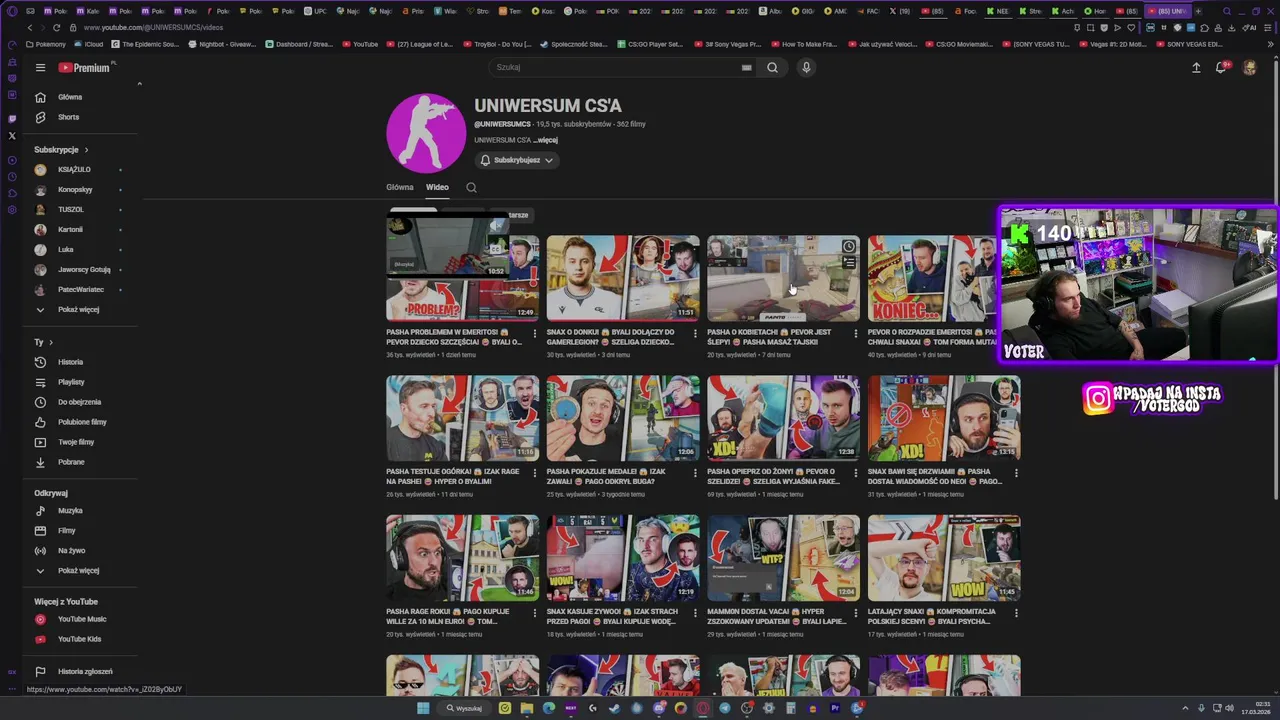Image resolution: width=1280 pixels, height=720 pixels.
Task: Open Muzyka under Odkrywaj
Action: [70, 511]
